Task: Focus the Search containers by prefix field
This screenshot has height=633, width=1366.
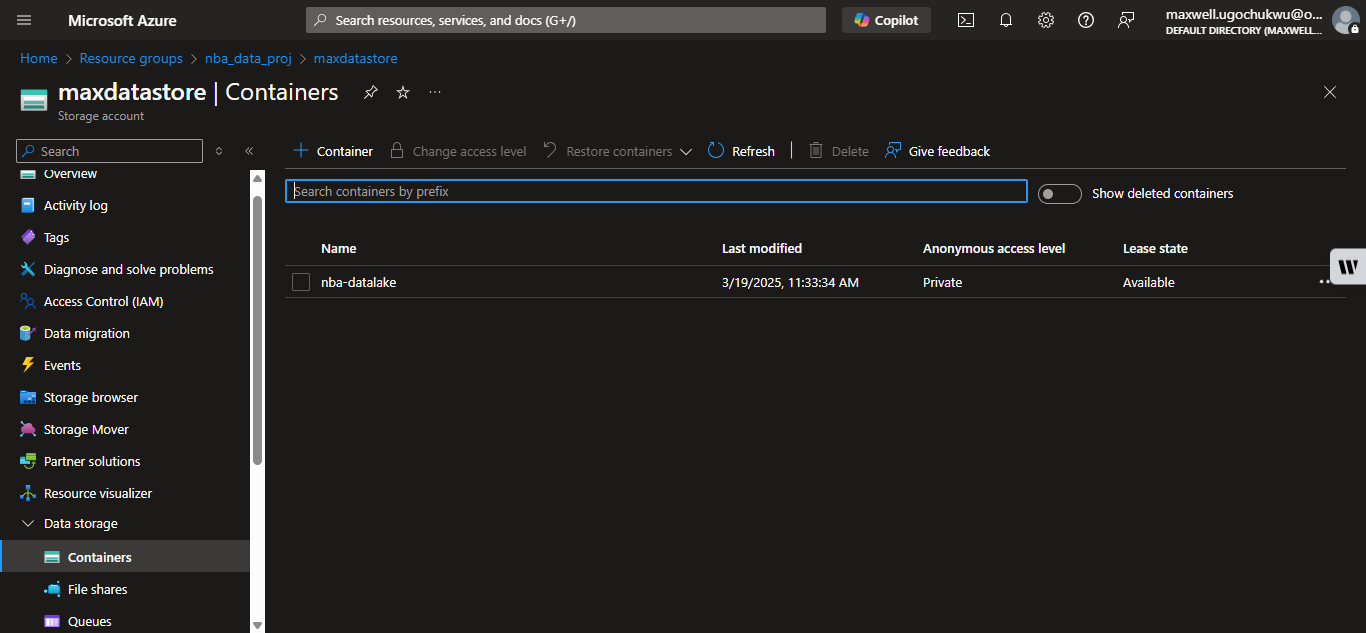Action: (x=656, y=191)
